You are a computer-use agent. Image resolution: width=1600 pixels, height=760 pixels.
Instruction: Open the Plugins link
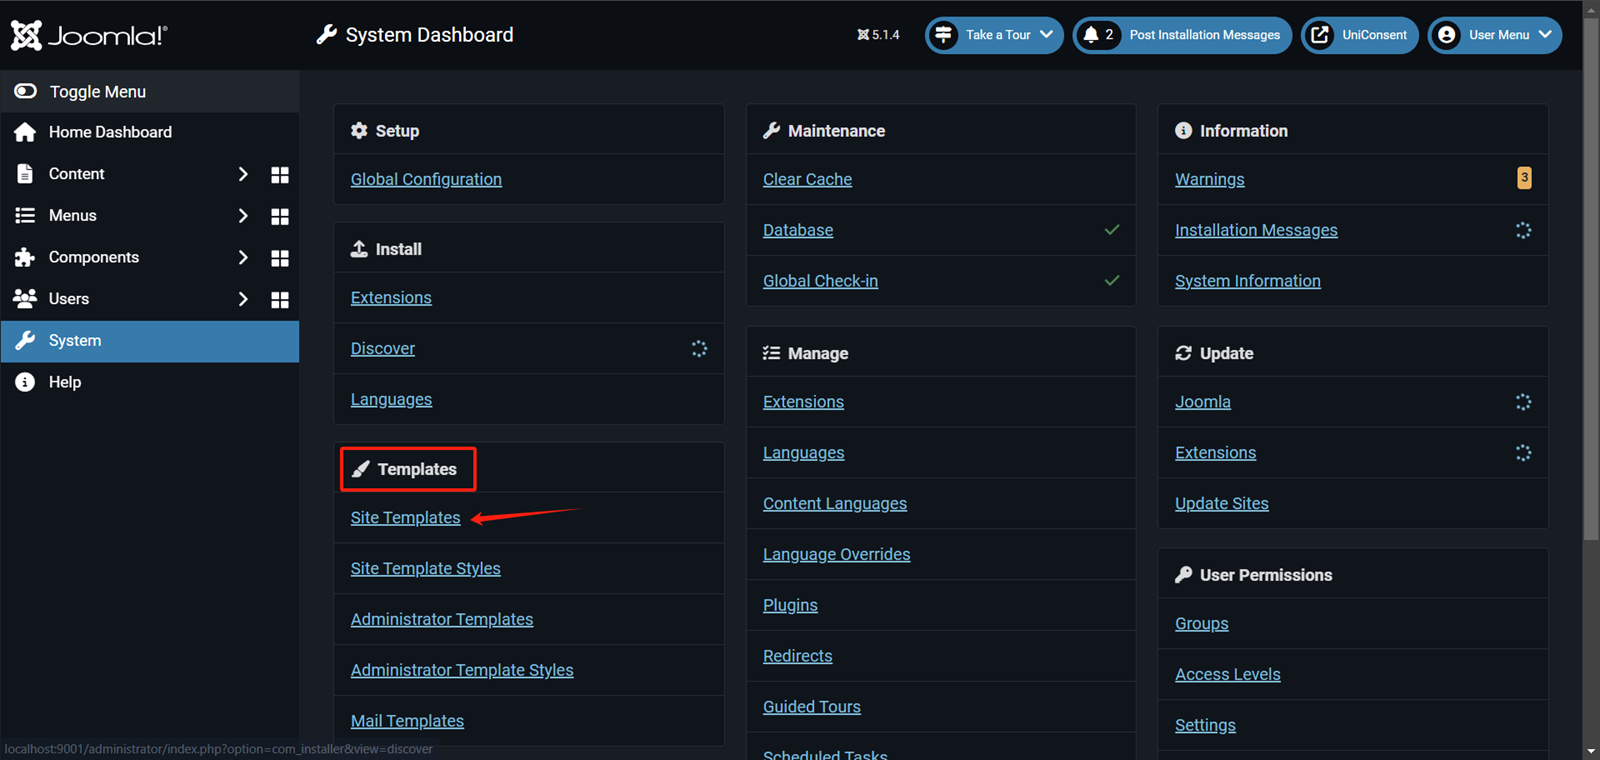click(790, 606)
